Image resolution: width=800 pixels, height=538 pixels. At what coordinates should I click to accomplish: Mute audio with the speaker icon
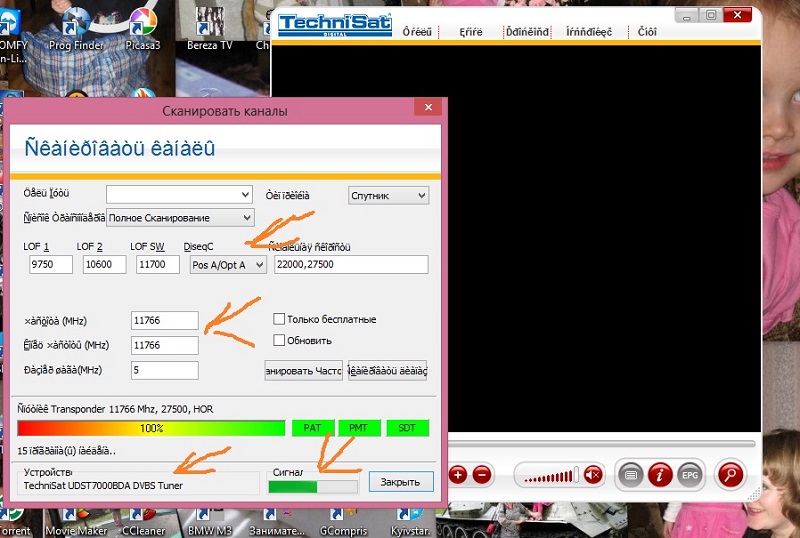coord(593,474)
